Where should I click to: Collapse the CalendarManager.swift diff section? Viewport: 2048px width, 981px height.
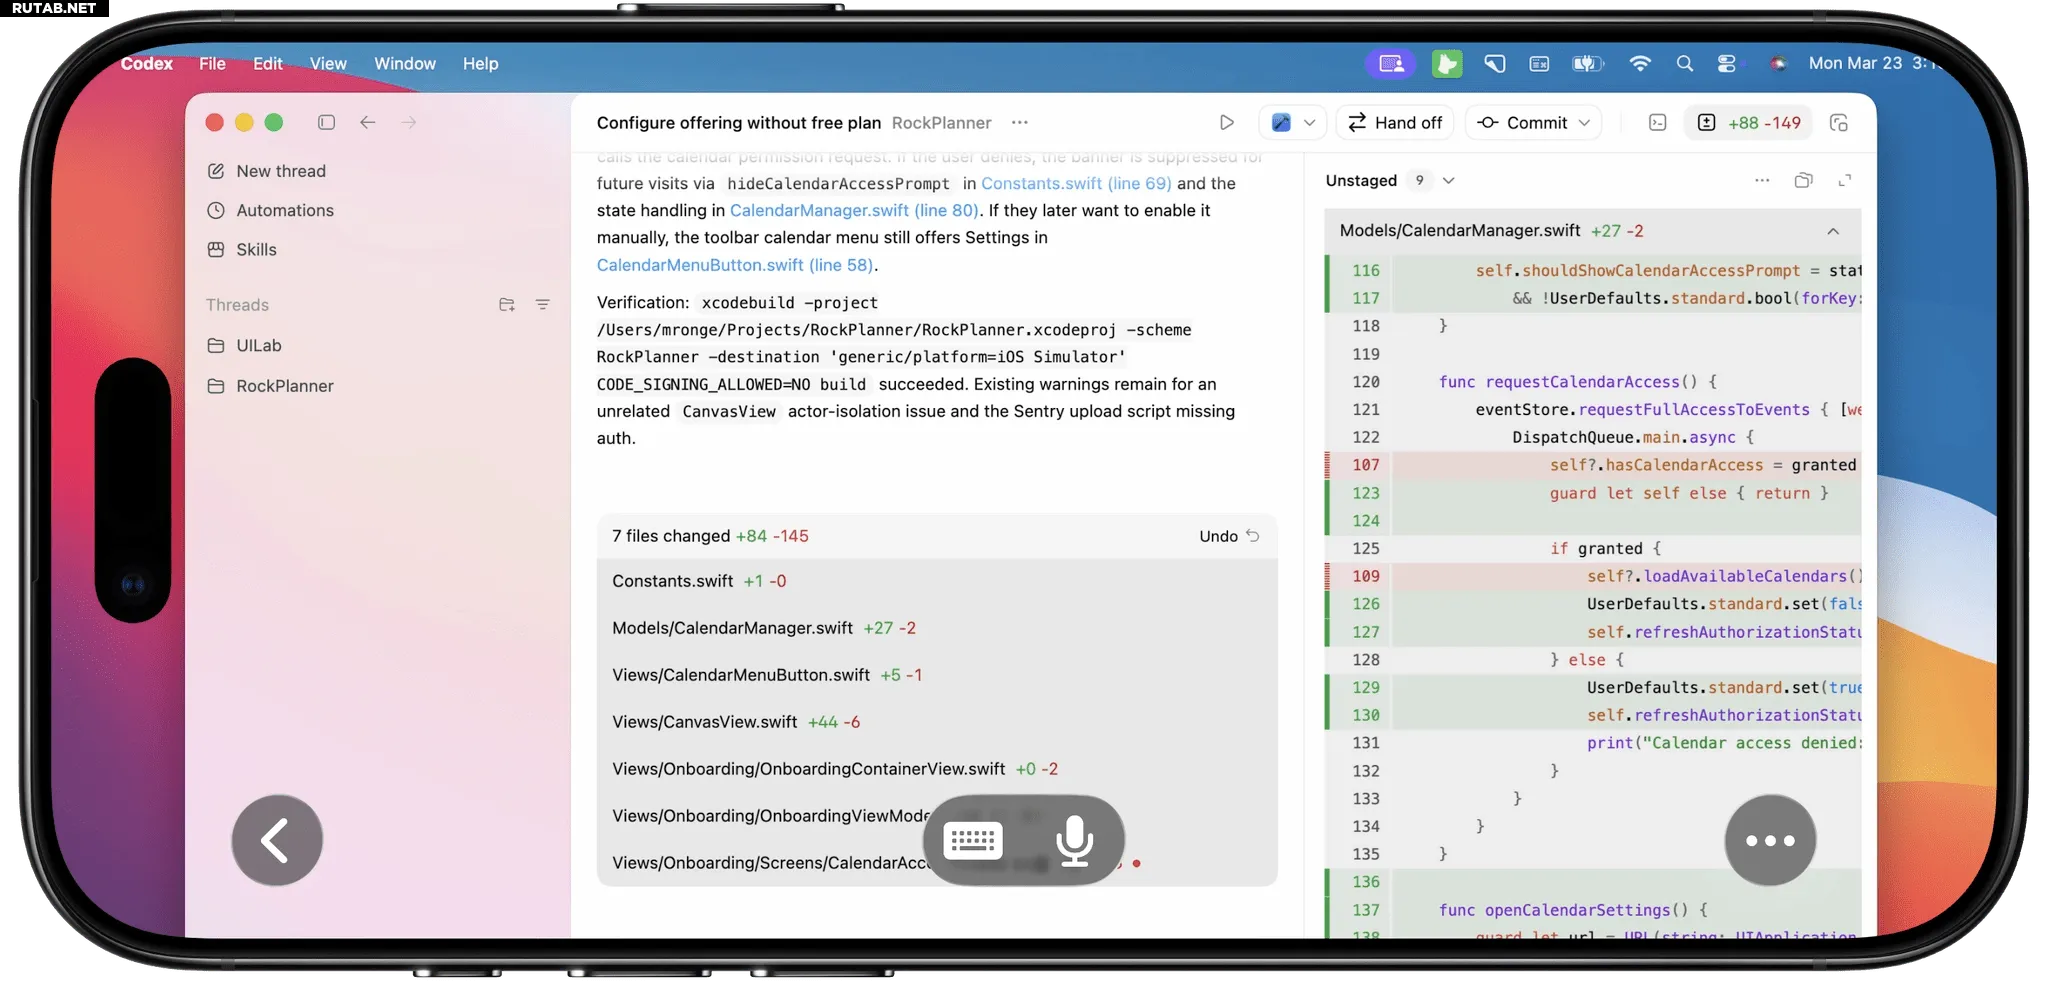pyautogui.click(x=1832, y=231)
